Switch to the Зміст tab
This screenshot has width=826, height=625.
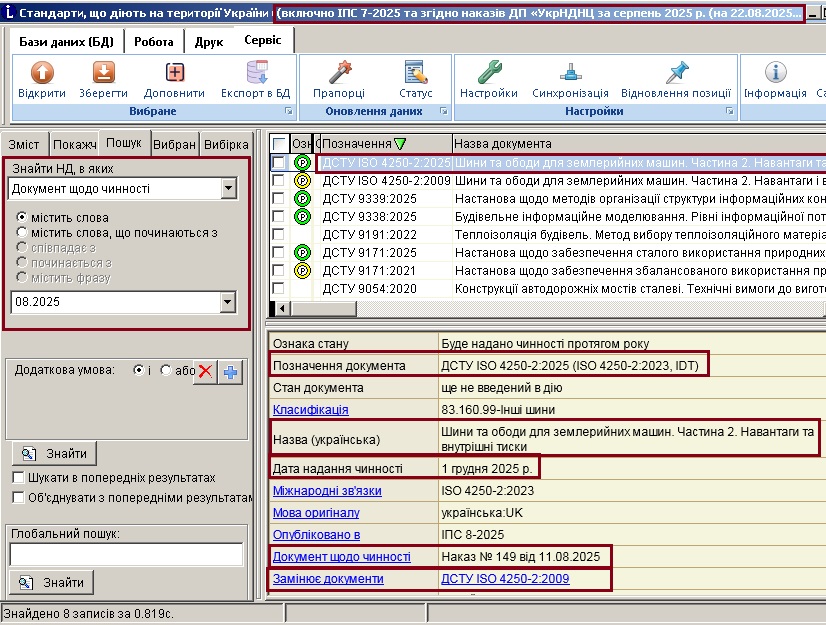tap(24, 144)
